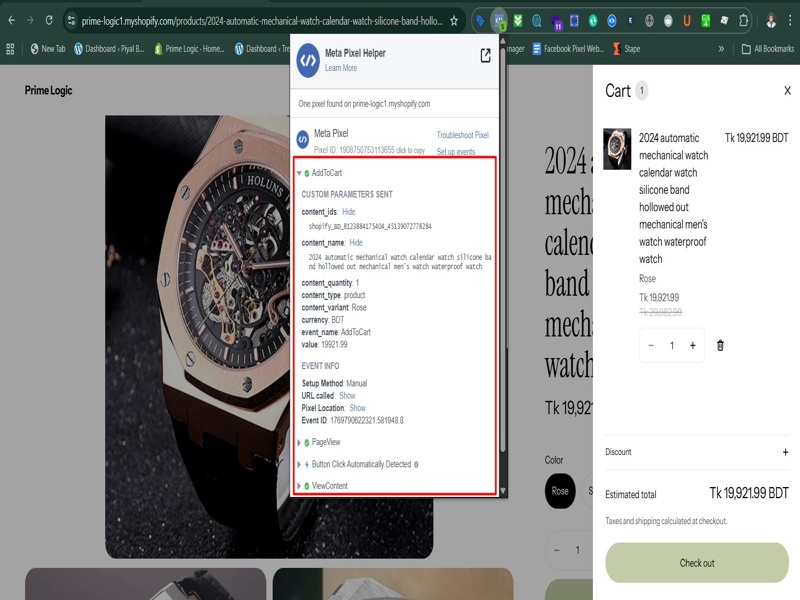Go back to previous page
This screenshot has width=800, height=600.
point(11,21)
